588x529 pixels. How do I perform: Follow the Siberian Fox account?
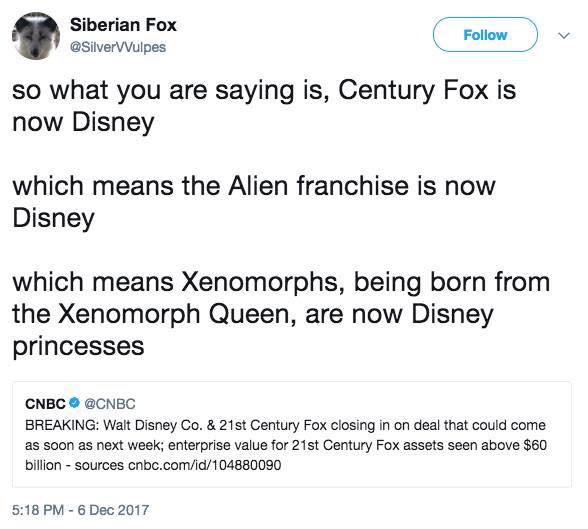pyautogui.click(x=485, y=34)
